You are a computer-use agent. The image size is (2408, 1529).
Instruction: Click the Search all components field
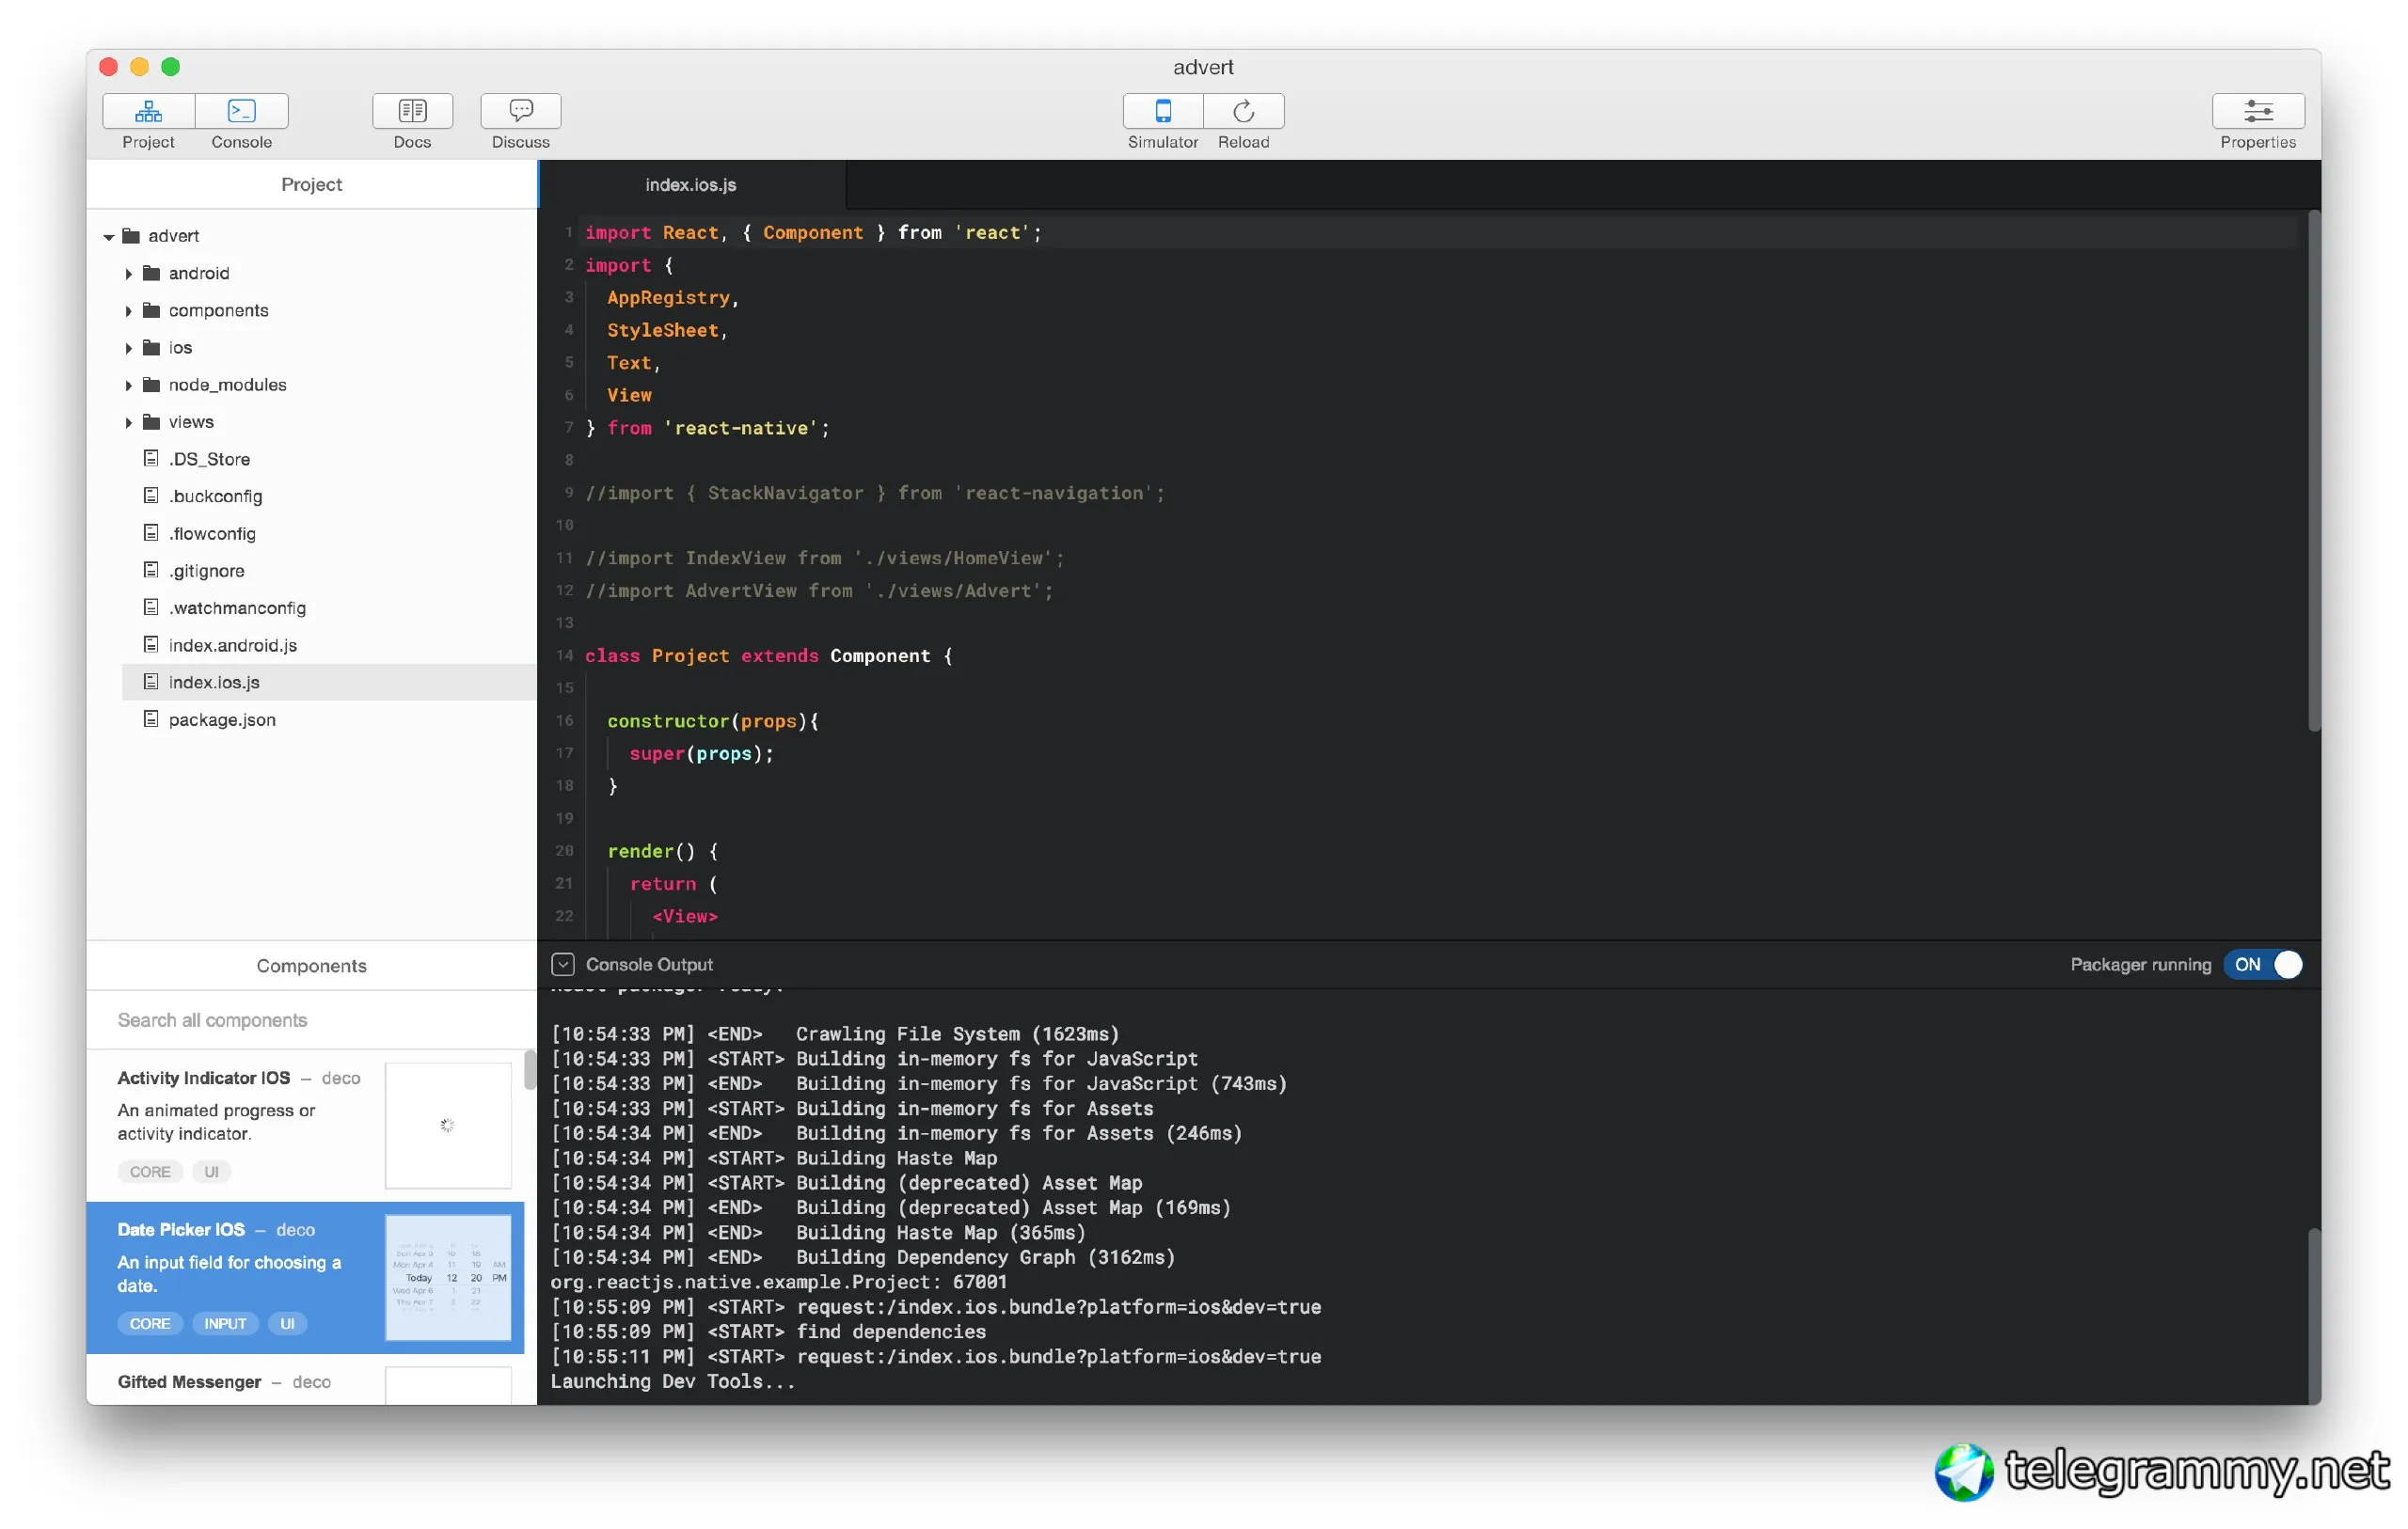(310, 1020)
